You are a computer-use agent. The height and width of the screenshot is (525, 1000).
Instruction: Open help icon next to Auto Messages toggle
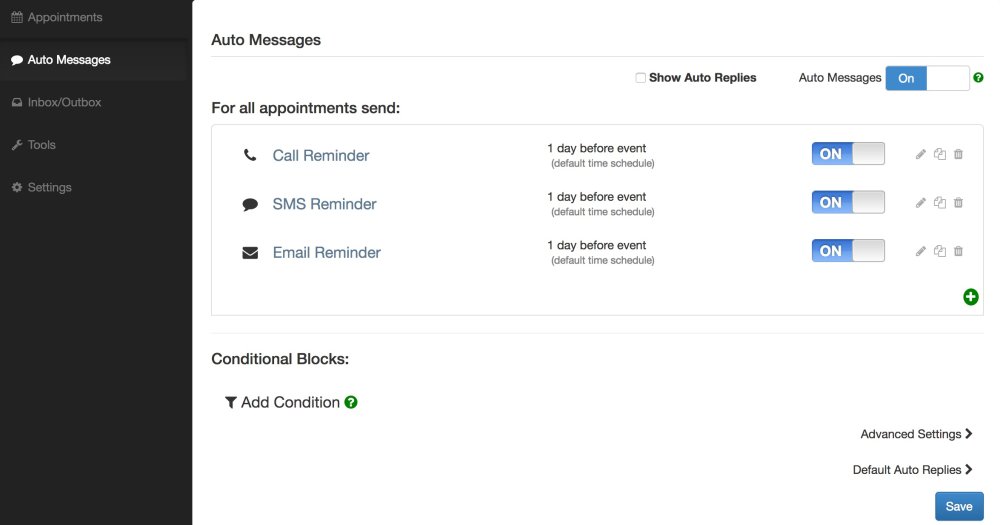978,78
